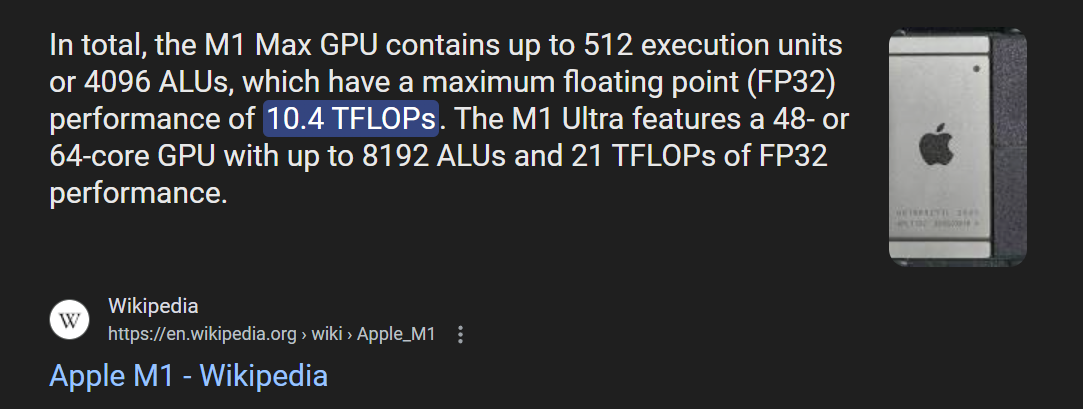Open the three-dot options next to URL
The image size is (1083, 409).
tap(460, 335)
